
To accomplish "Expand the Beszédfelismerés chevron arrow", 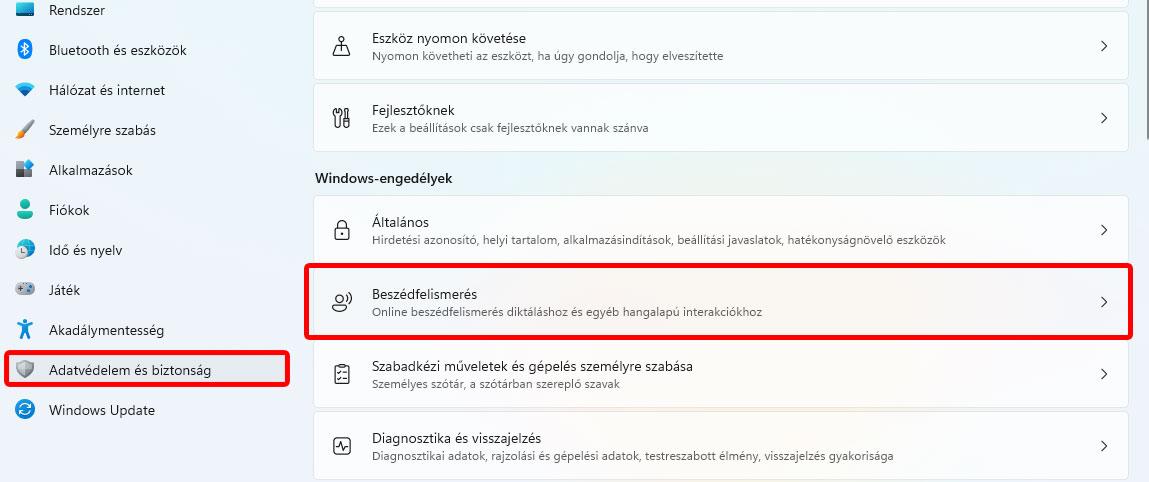I will tap(1104, 302).
